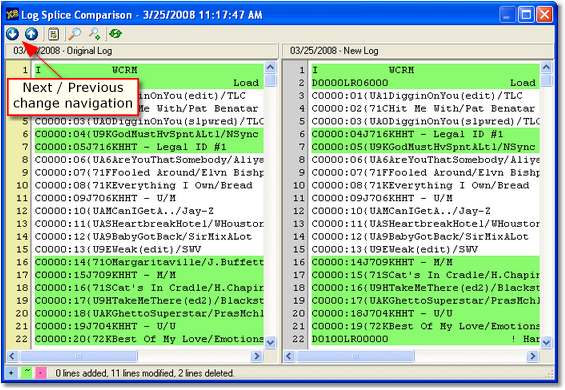Select the New Log pane header
This screenshot has width=565, height=390.
coord(418,51)
